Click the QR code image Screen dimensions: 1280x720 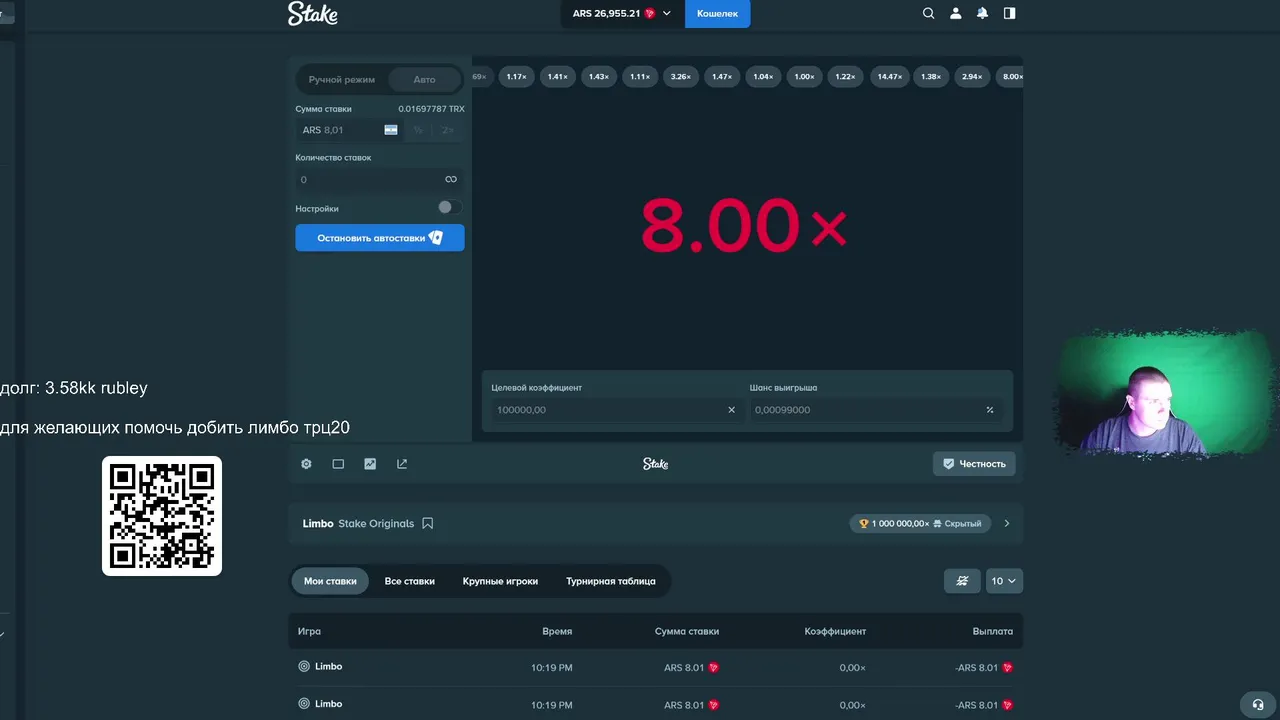[x=162, y=516]
